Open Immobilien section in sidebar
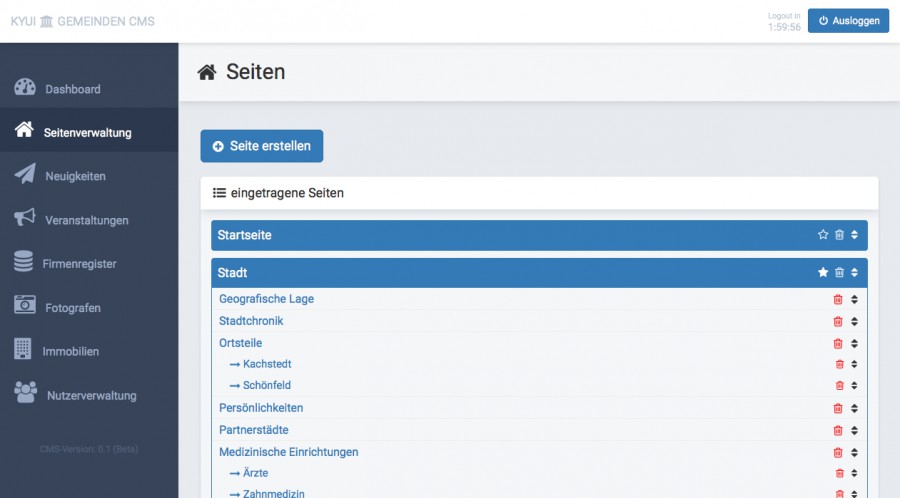Screen dimensions: 900x498 (x=70, y=351)
